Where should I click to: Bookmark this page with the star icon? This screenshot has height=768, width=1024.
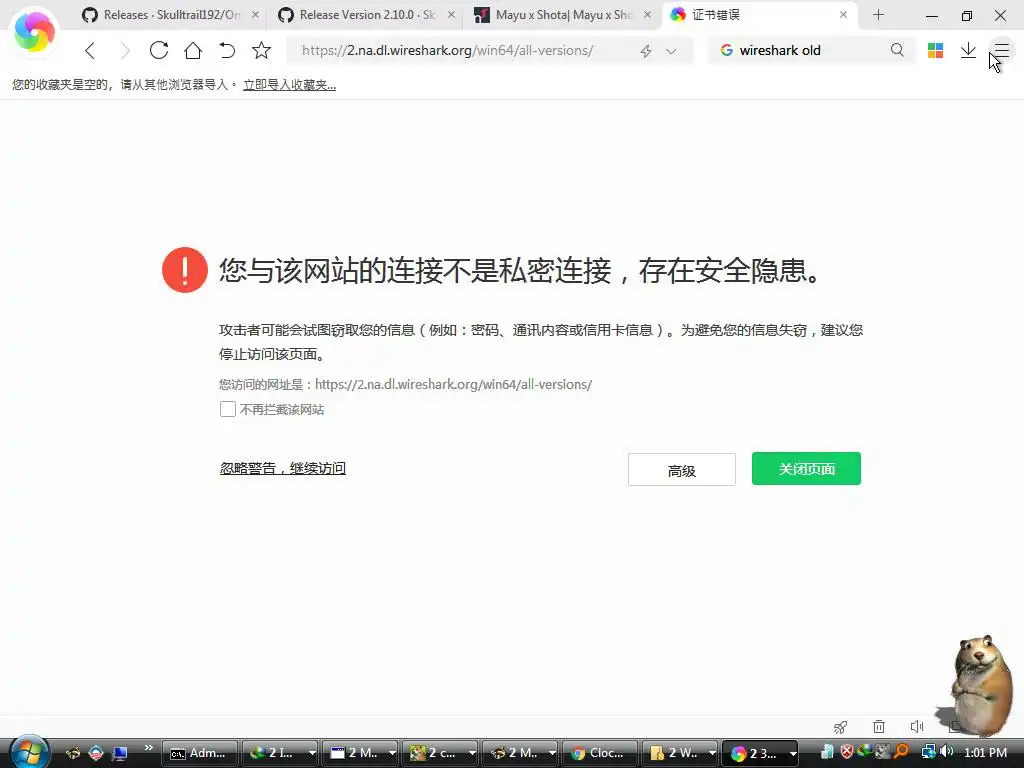pos(261,50)
